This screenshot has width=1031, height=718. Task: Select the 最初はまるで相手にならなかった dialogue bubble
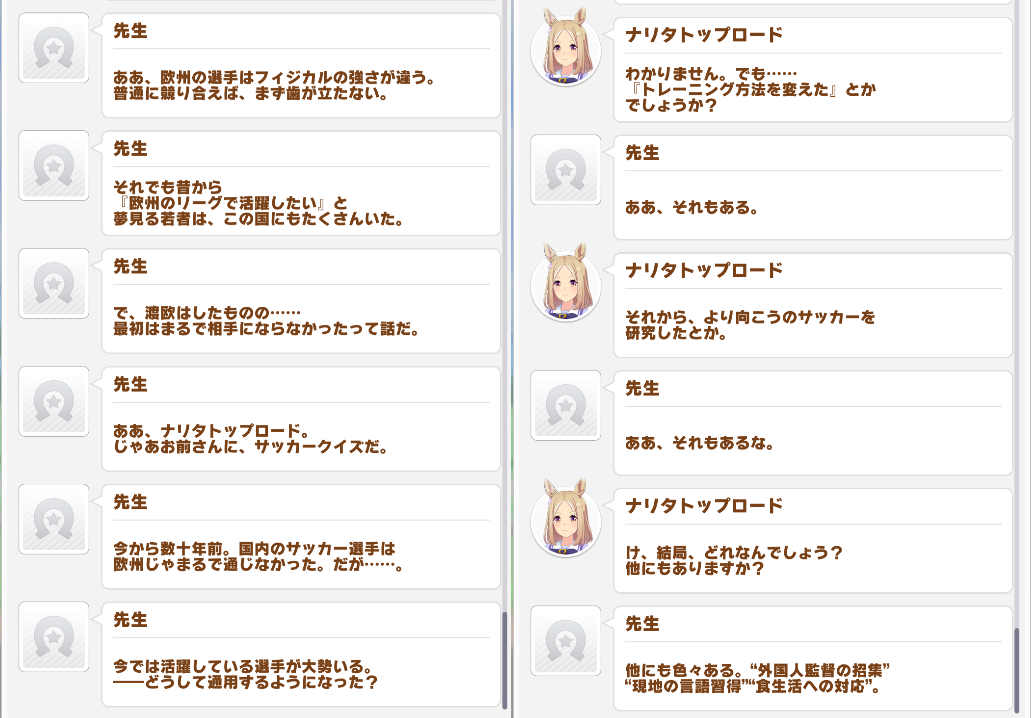coord(301,301)
